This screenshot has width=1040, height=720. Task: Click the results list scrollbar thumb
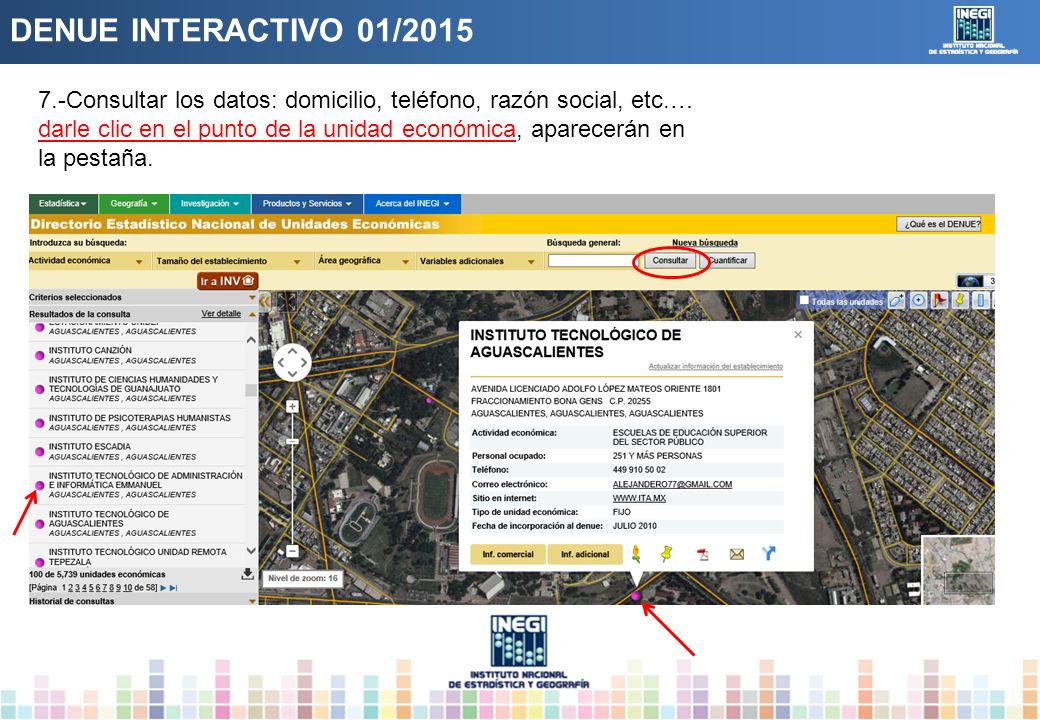coord(251,390)
